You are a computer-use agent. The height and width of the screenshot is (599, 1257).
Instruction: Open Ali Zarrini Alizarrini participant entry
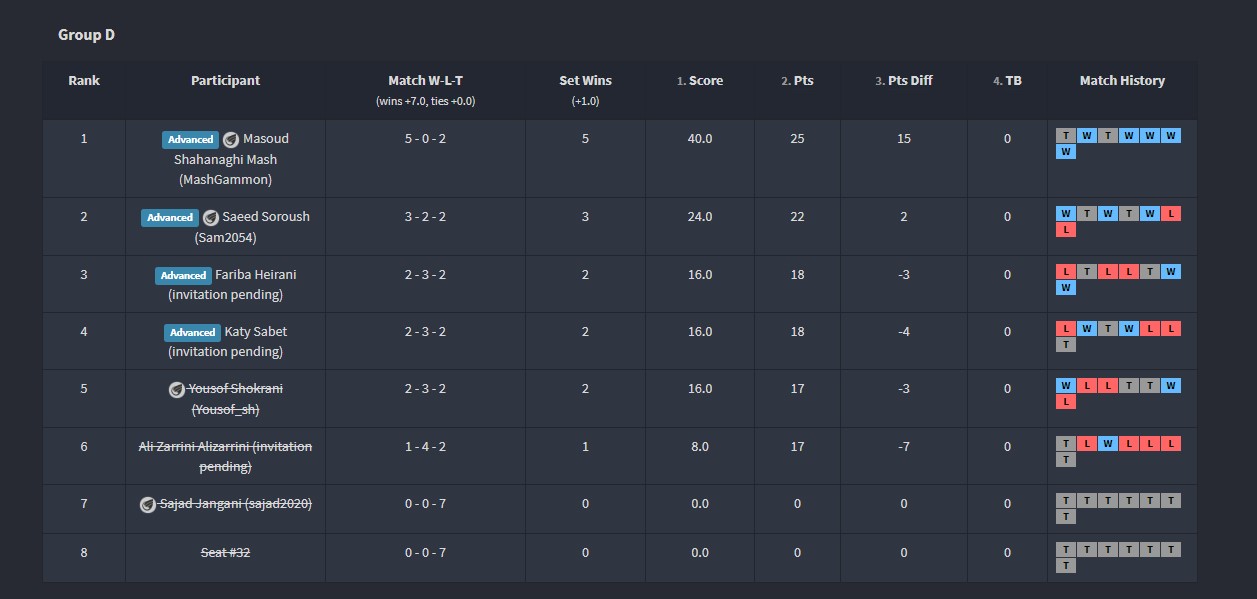[225, 456]
